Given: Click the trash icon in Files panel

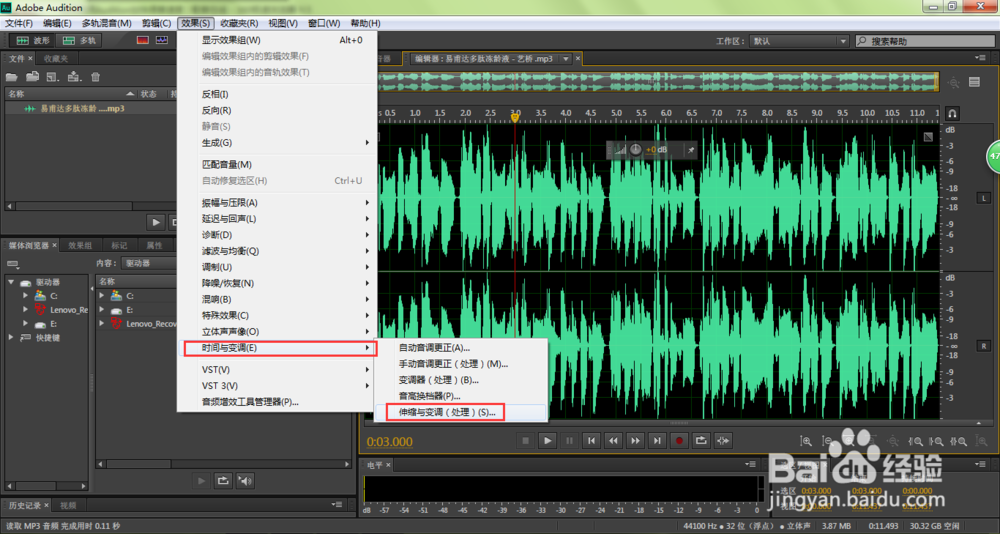Looking at the screenshot, I should tap(95, 77).
